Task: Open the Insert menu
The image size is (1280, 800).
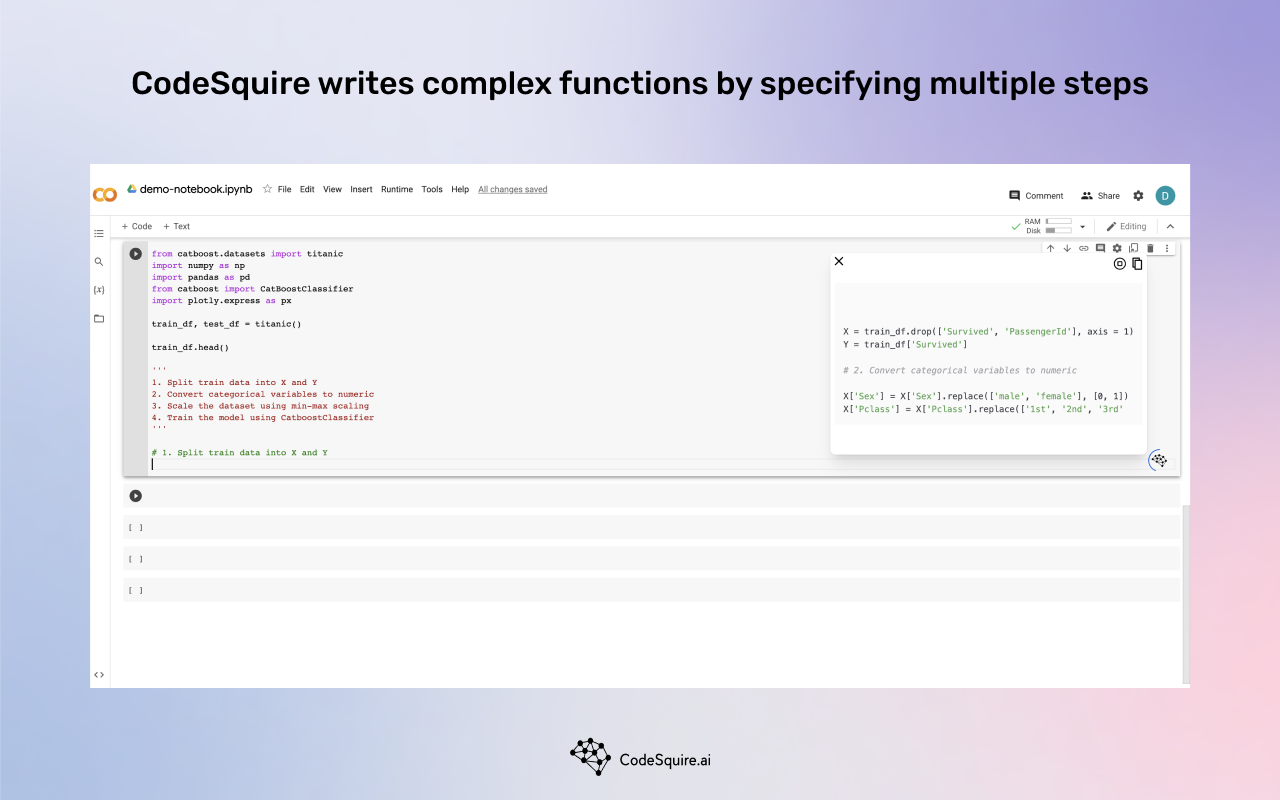Action: [x=361, y=189]
